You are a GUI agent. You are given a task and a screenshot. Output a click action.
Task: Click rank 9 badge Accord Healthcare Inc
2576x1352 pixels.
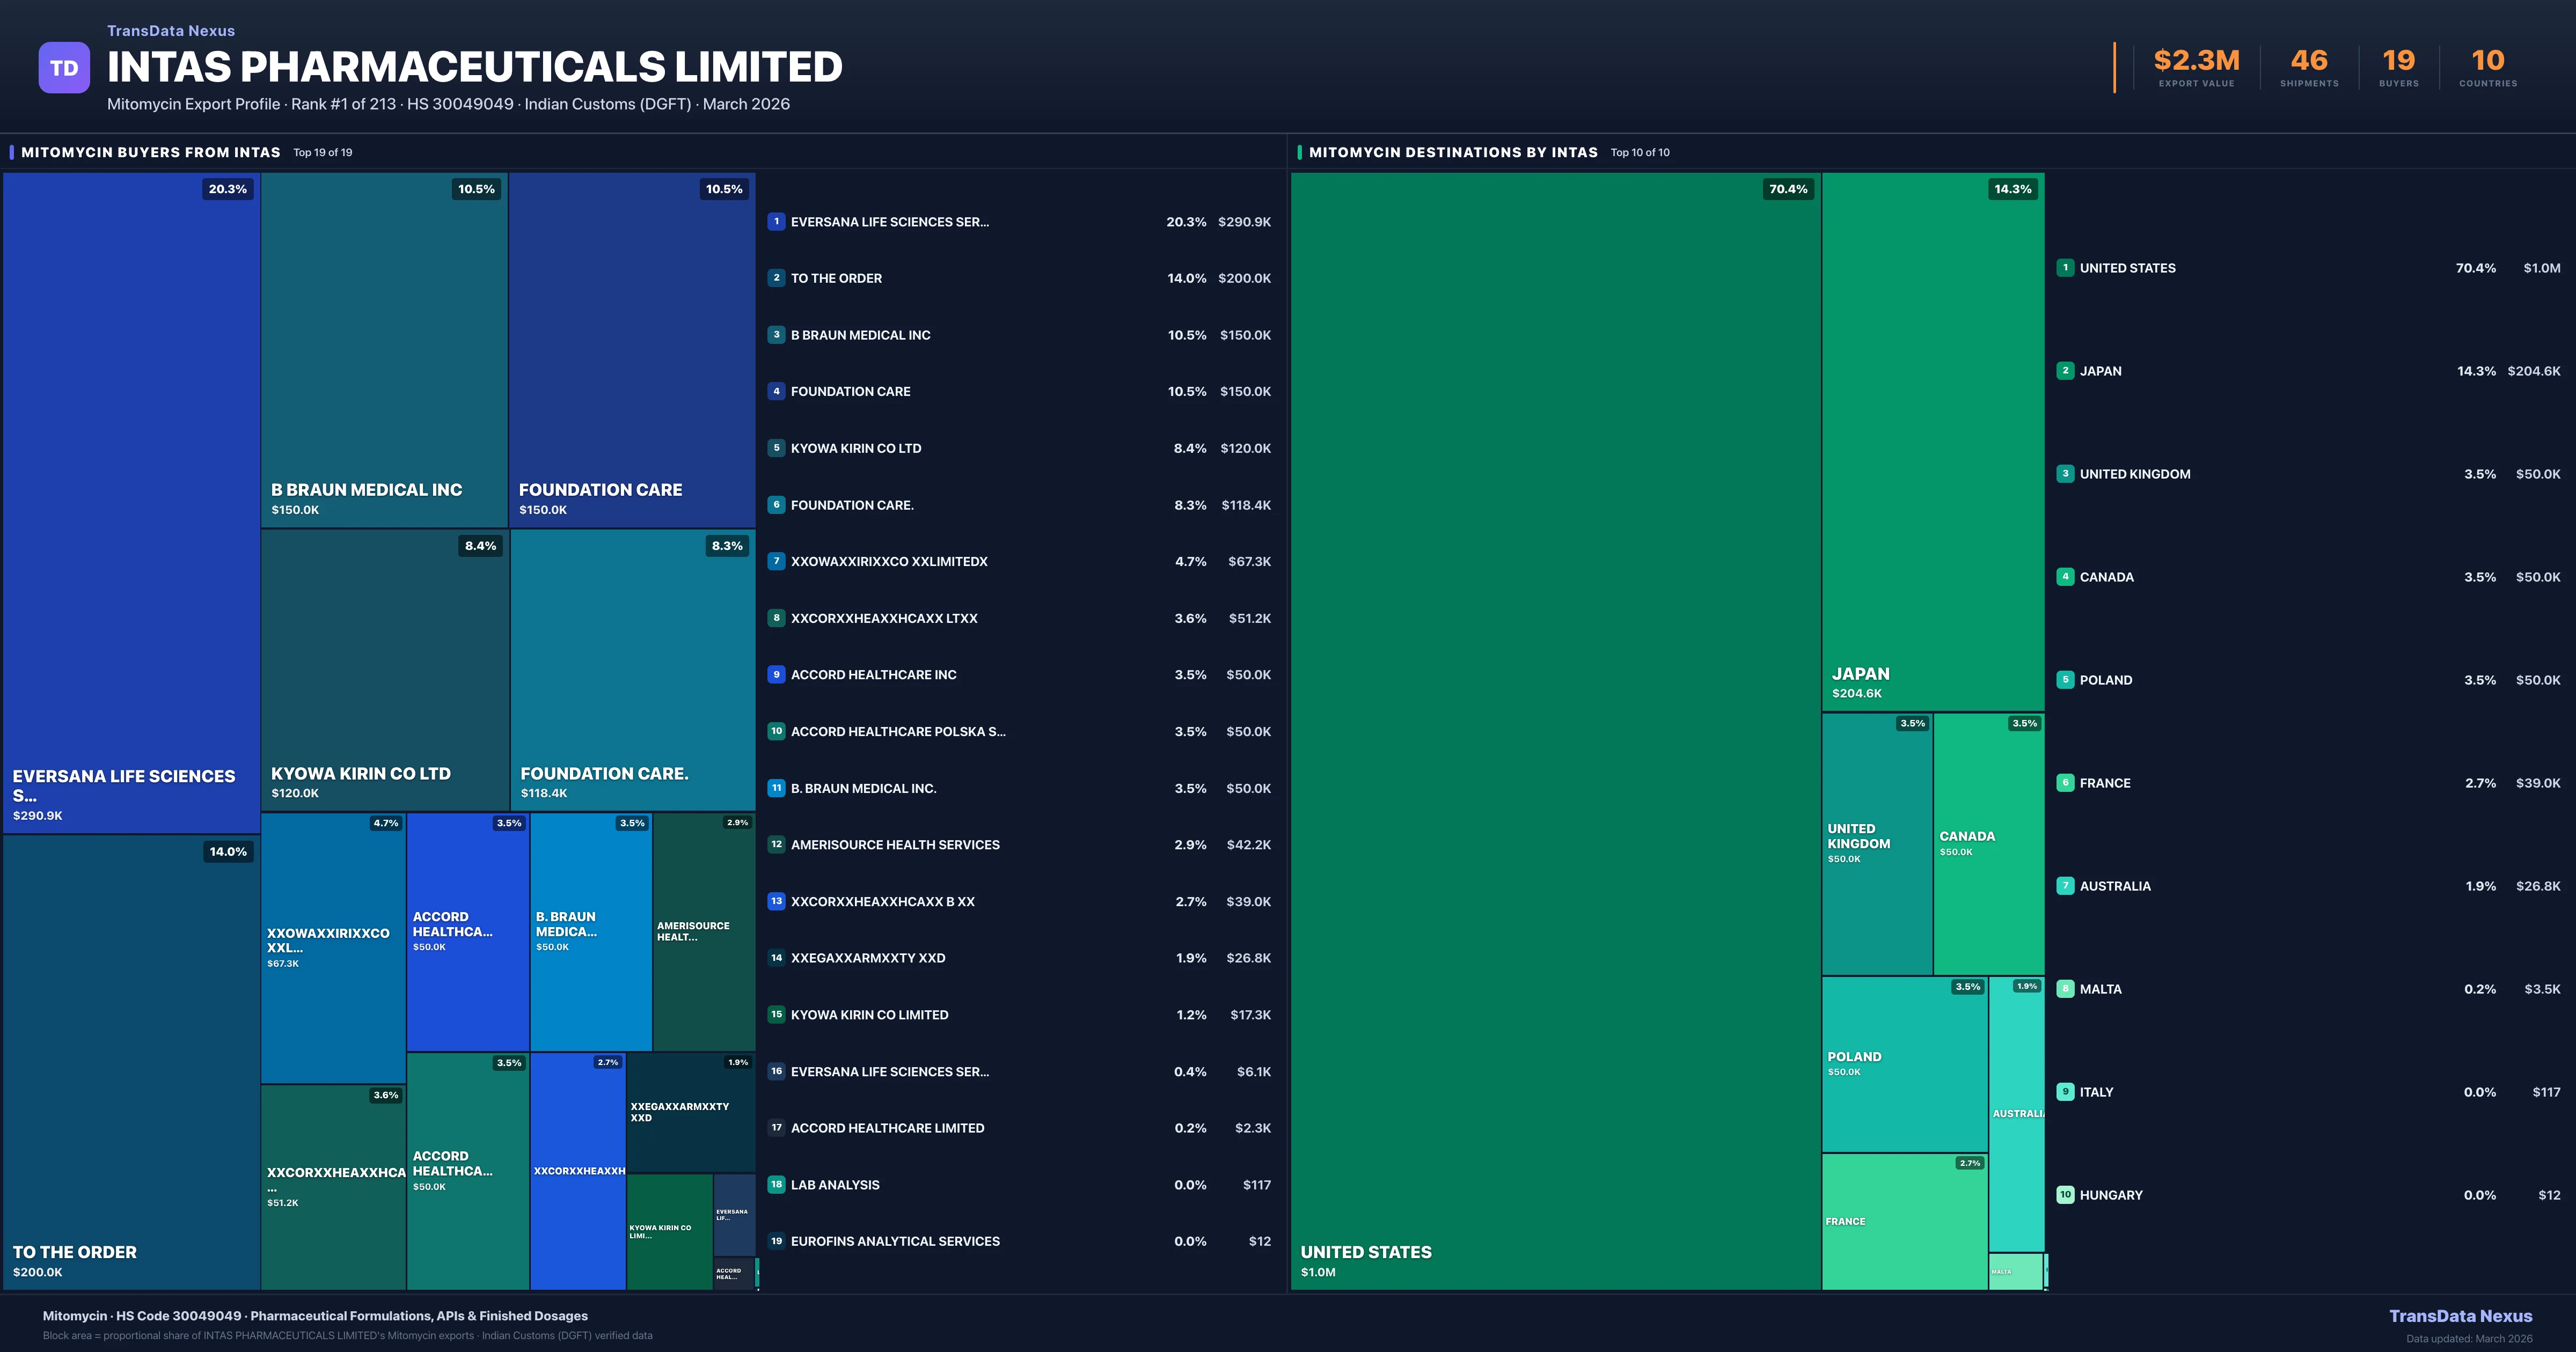pyautogui.click(x=776, y=675)
